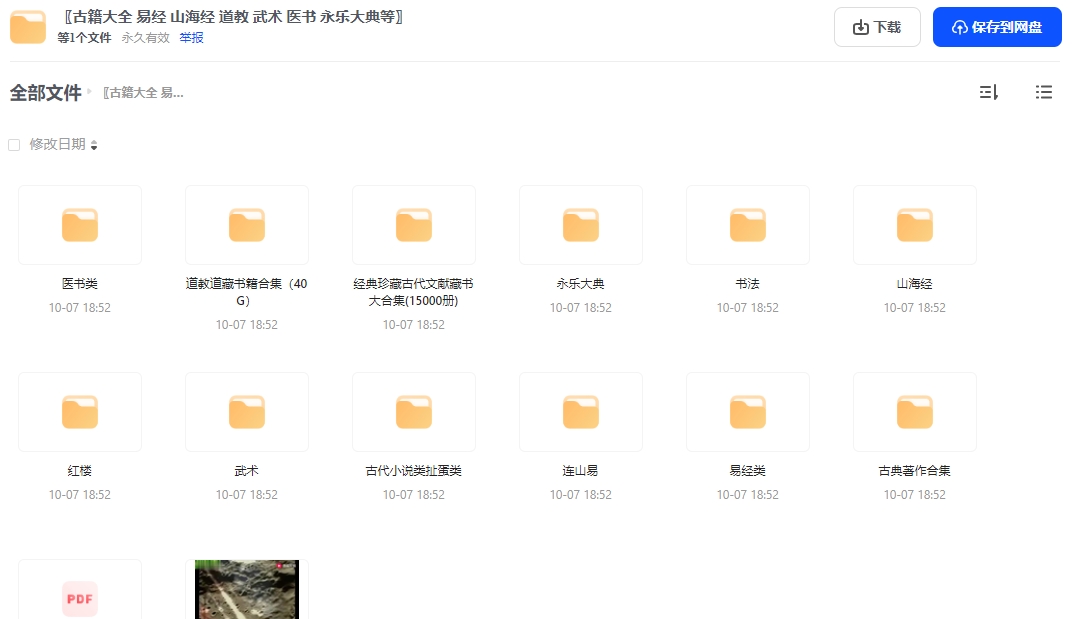Open the 山海经 folder icon
Screen dimensions: 1072x619
coord(915,225)
